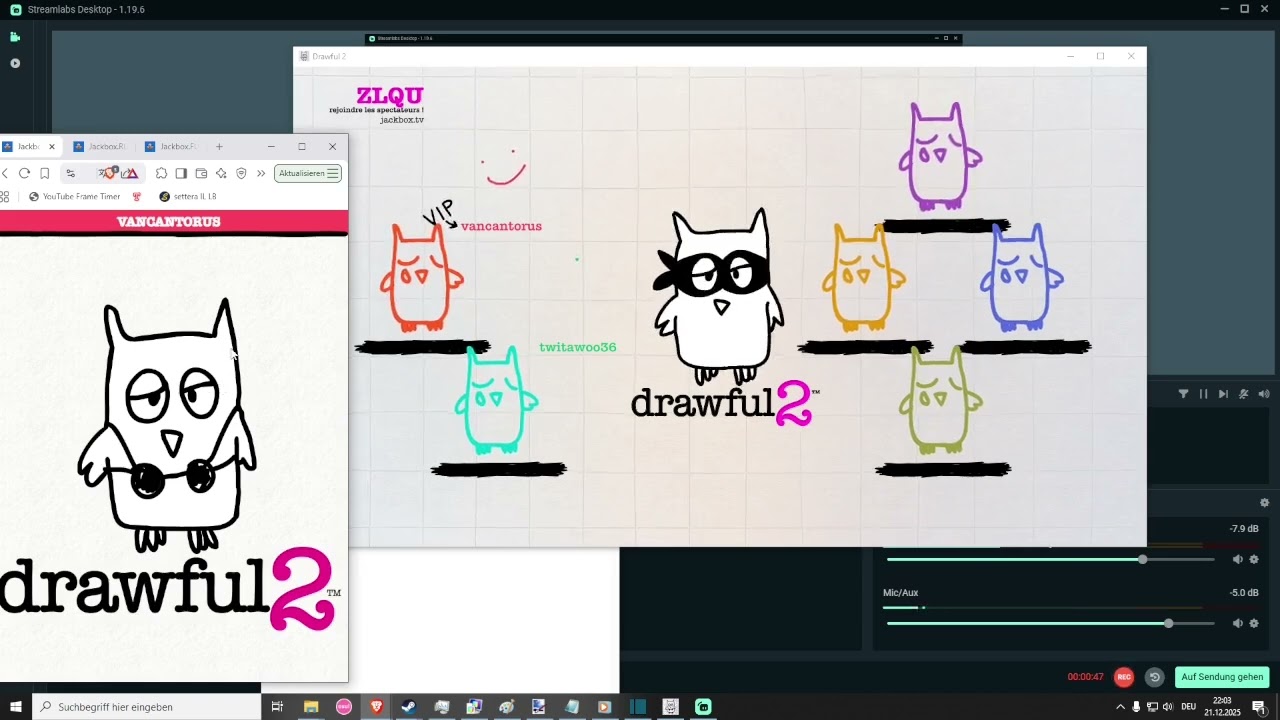Go back in the browser
Viewport: 1280px width, 720px height.
tap(5, 173)
